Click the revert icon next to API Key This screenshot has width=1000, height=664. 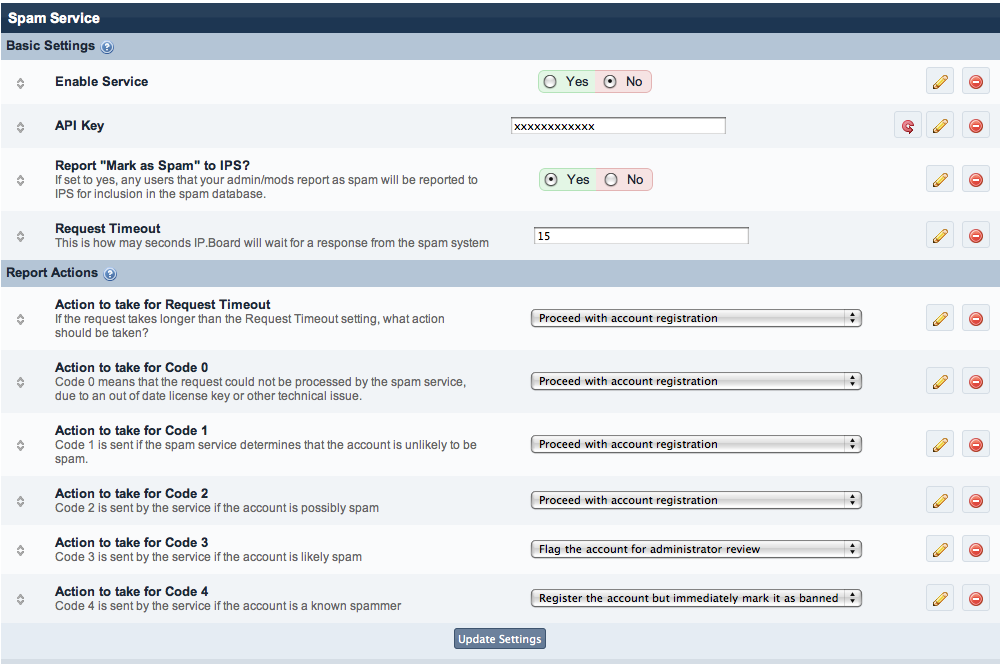(x=907, y=126)
